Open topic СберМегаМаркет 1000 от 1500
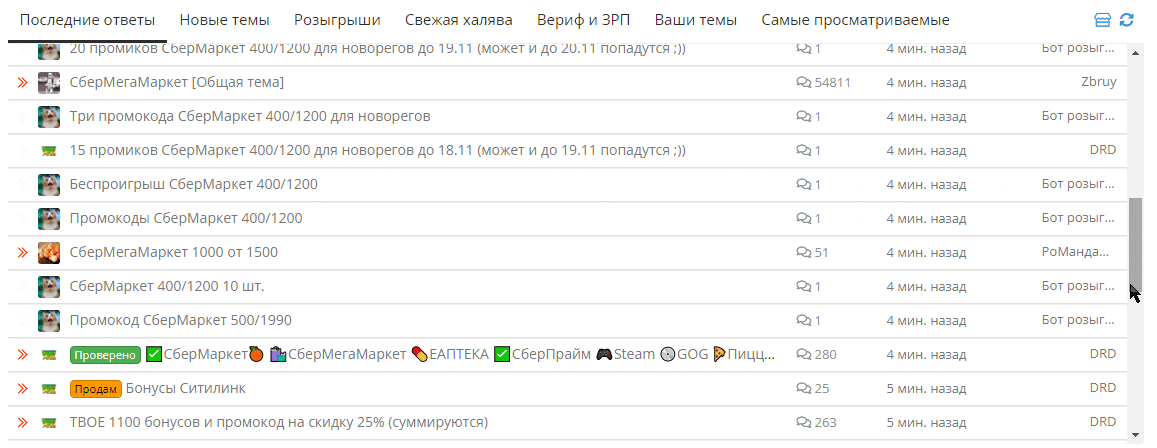Image resolution: width=1157 pixels, height=448 pixels. 173,252
